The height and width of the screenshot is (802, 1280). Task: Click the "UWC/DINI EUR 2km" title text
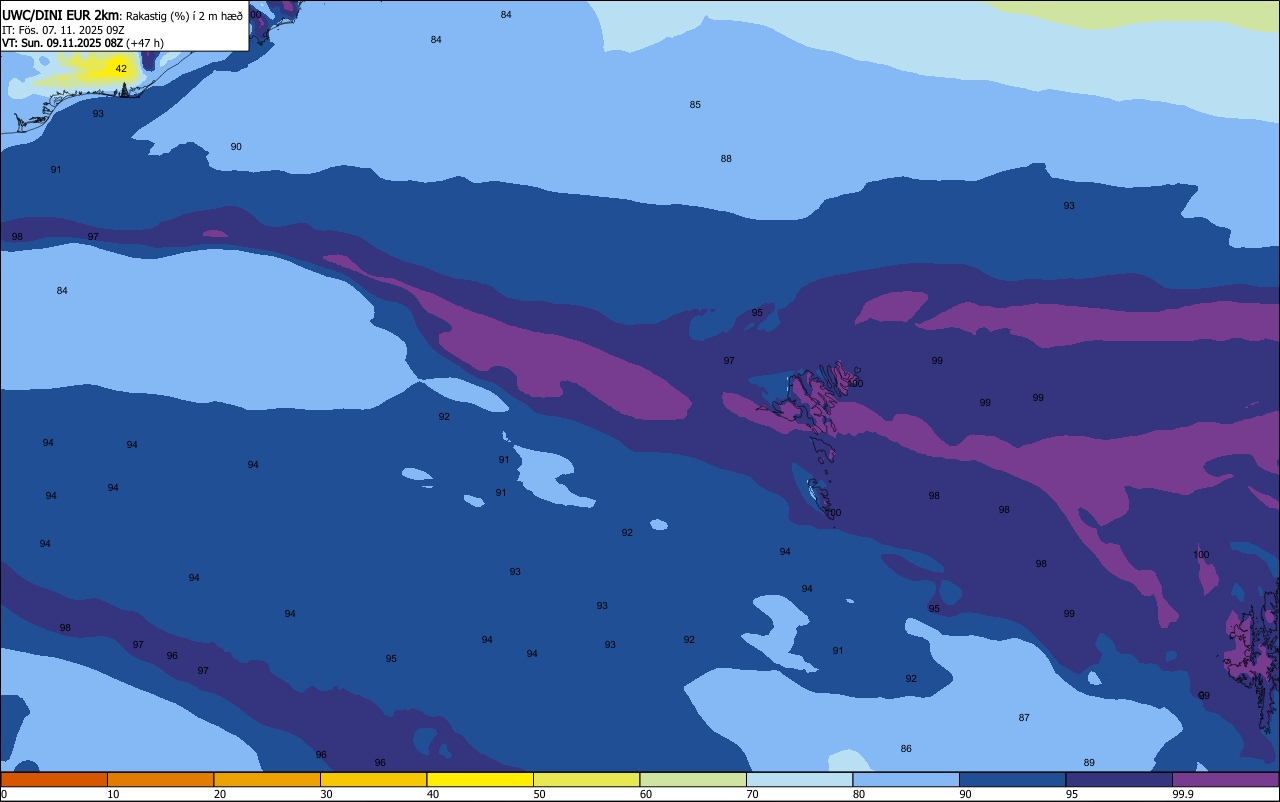point(61,15)
